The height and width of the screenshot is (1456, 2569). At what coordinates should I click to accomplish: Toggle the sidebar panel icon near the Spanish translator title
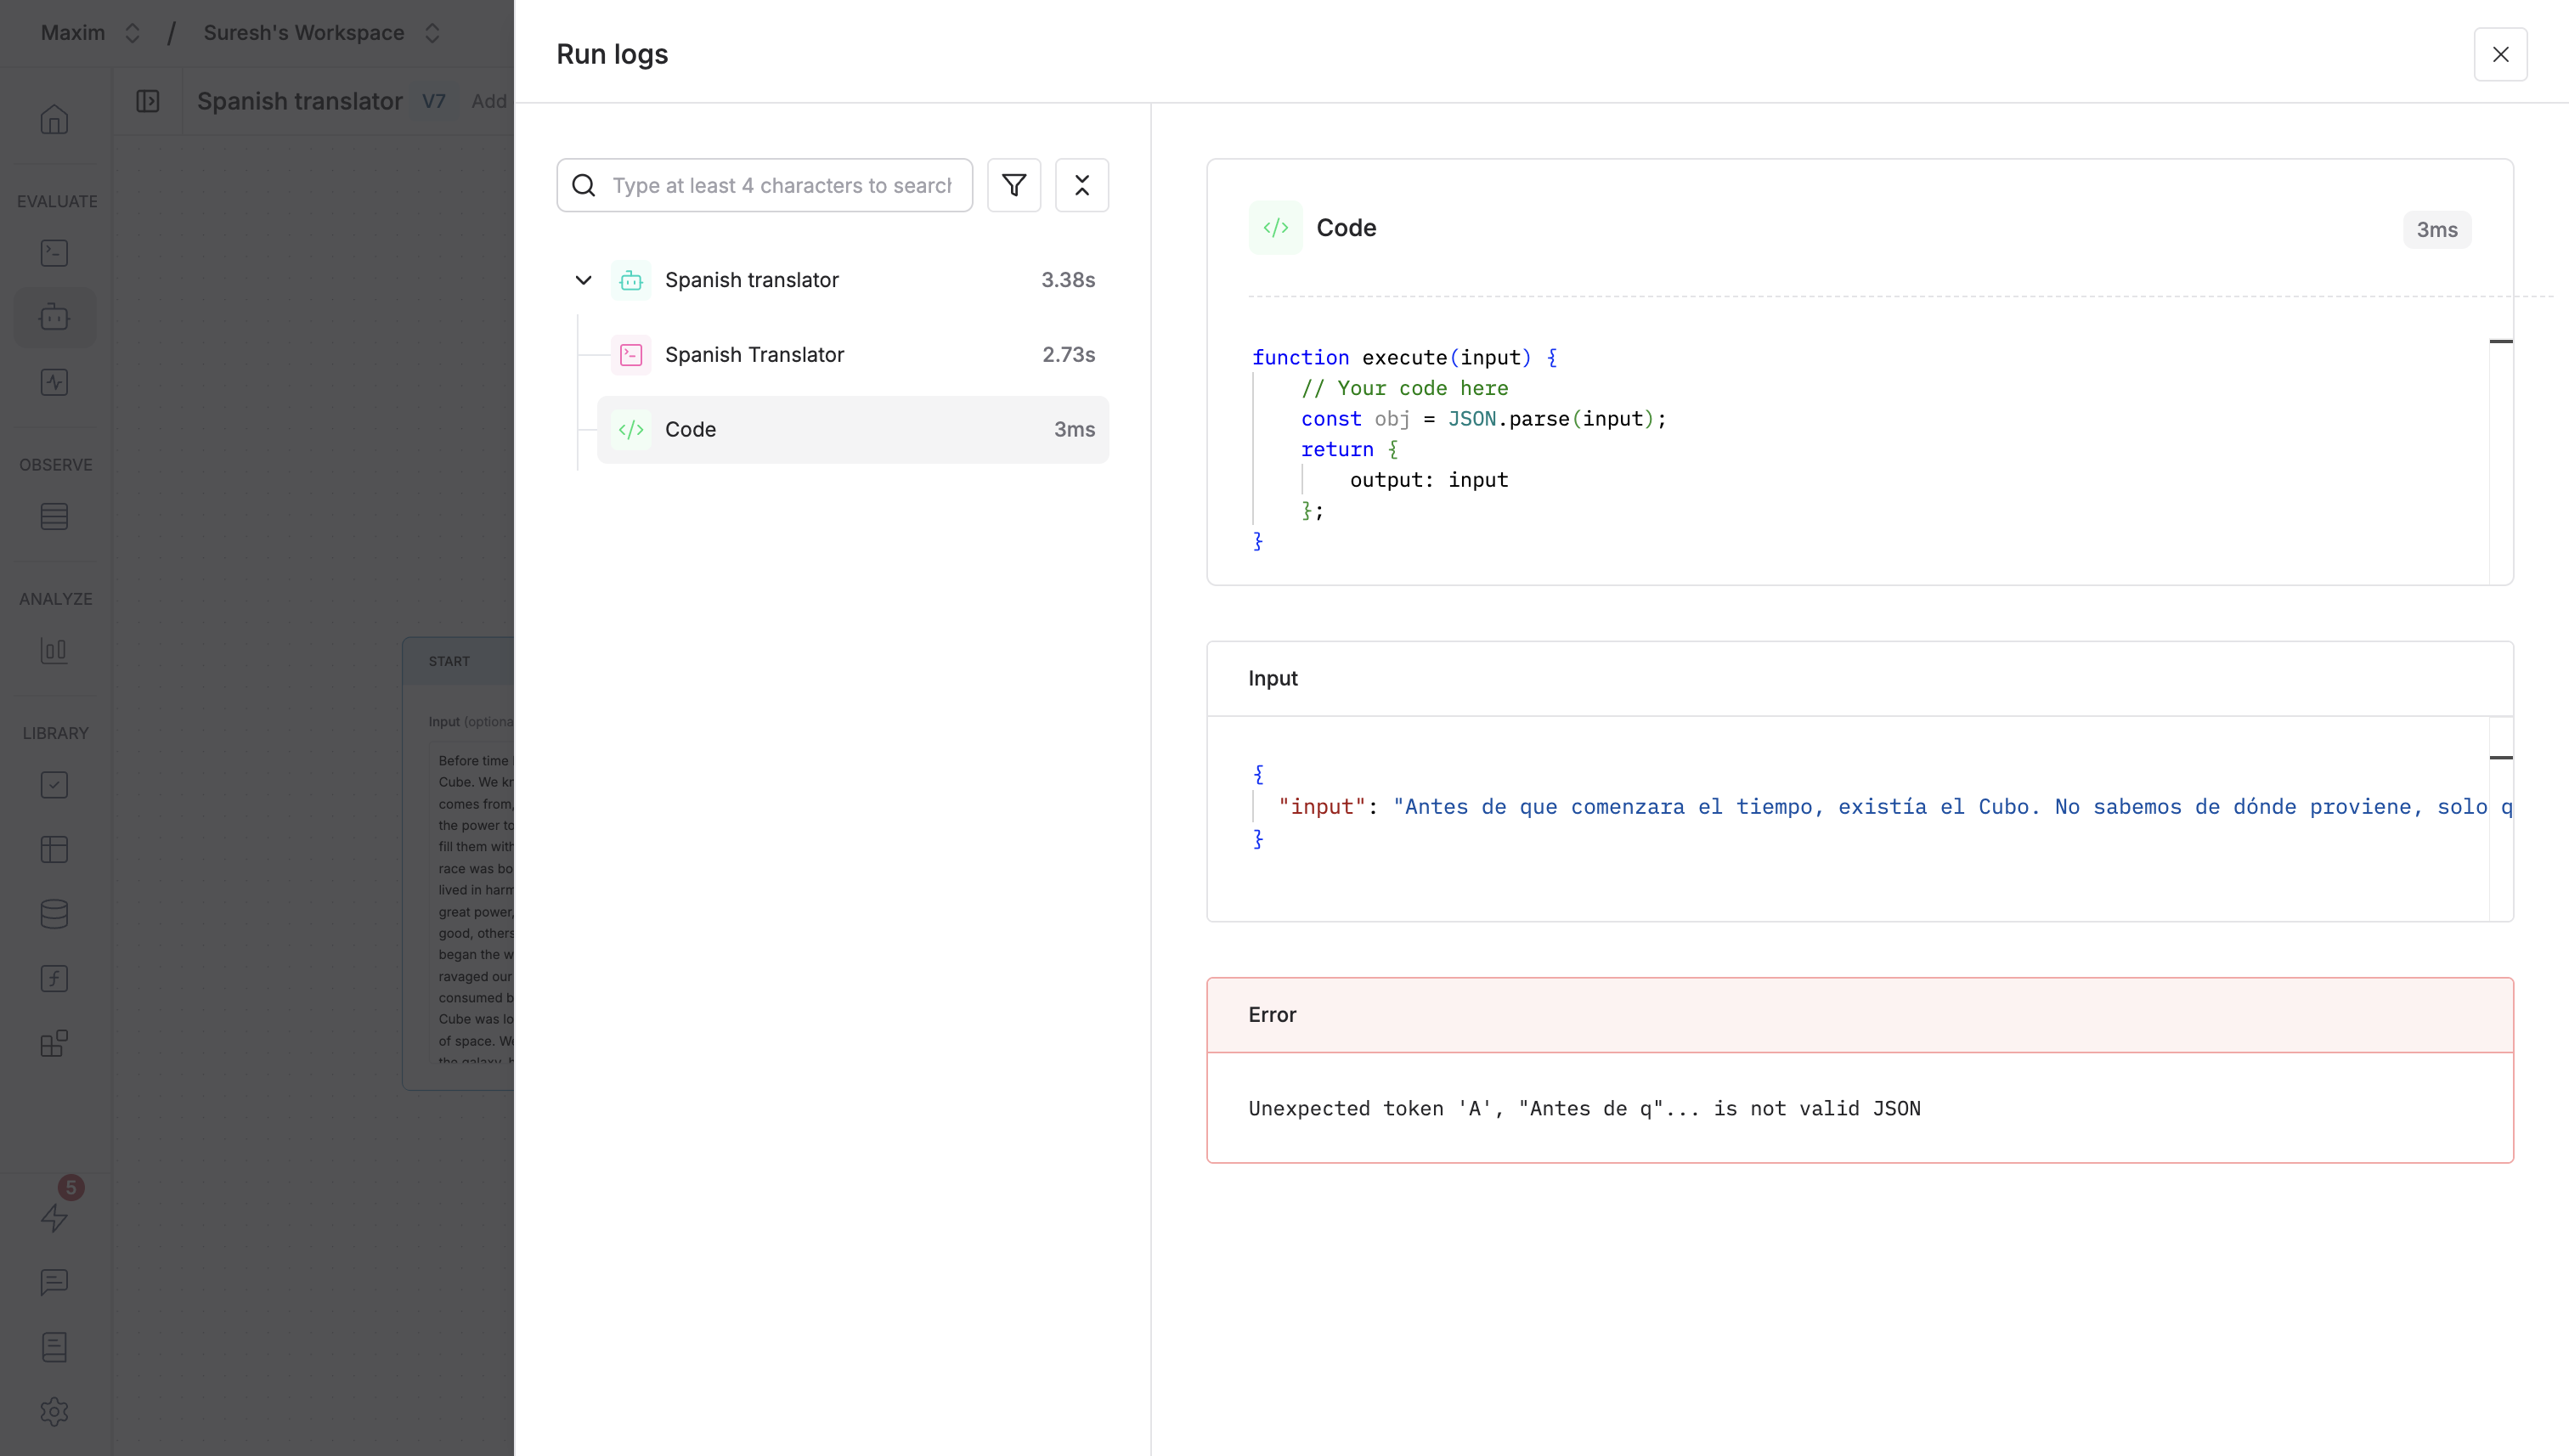point(148,101)
